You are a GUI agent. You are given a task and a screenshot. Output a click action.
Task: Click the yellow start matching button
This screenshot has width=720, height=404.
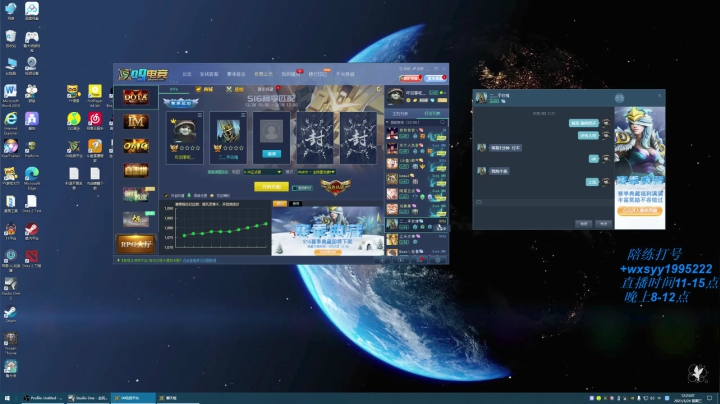271,186
